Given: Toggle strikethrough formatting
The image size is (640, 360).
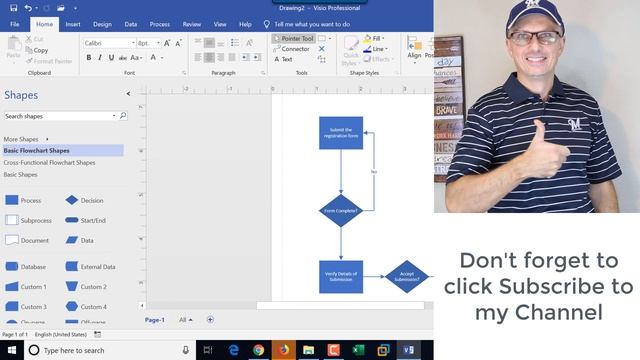Looking at the screenshot, I should [x=122, y=58].
